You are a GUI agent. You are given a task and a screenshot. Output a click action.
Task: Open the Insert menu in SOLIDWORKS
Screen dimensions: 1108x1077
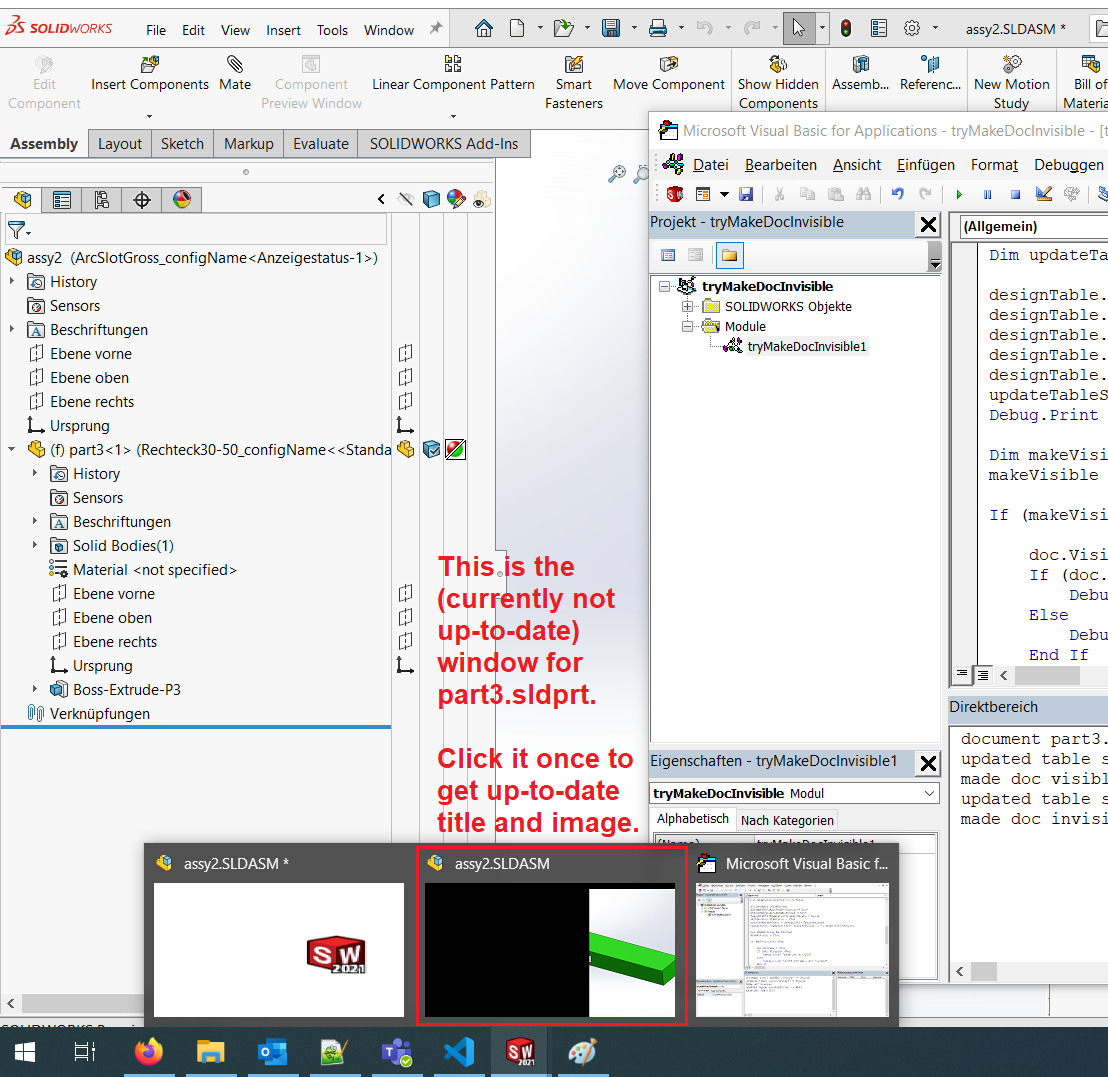click(283, 30)
